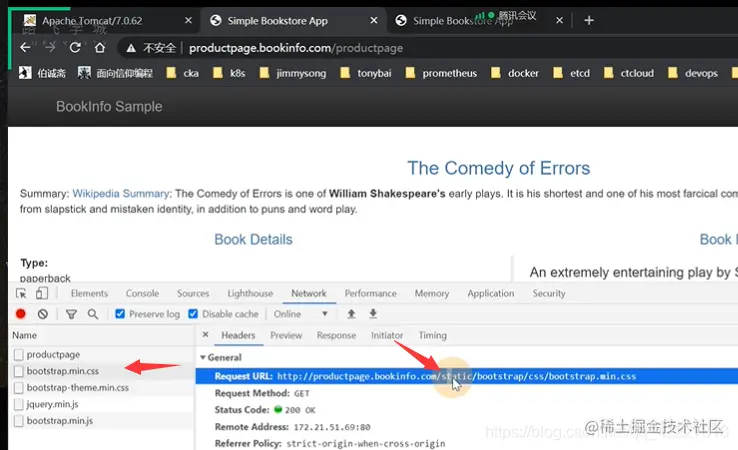Open the network filter funnel icon
The height and width of the screenshot is (450, 738).
(71, 314)
